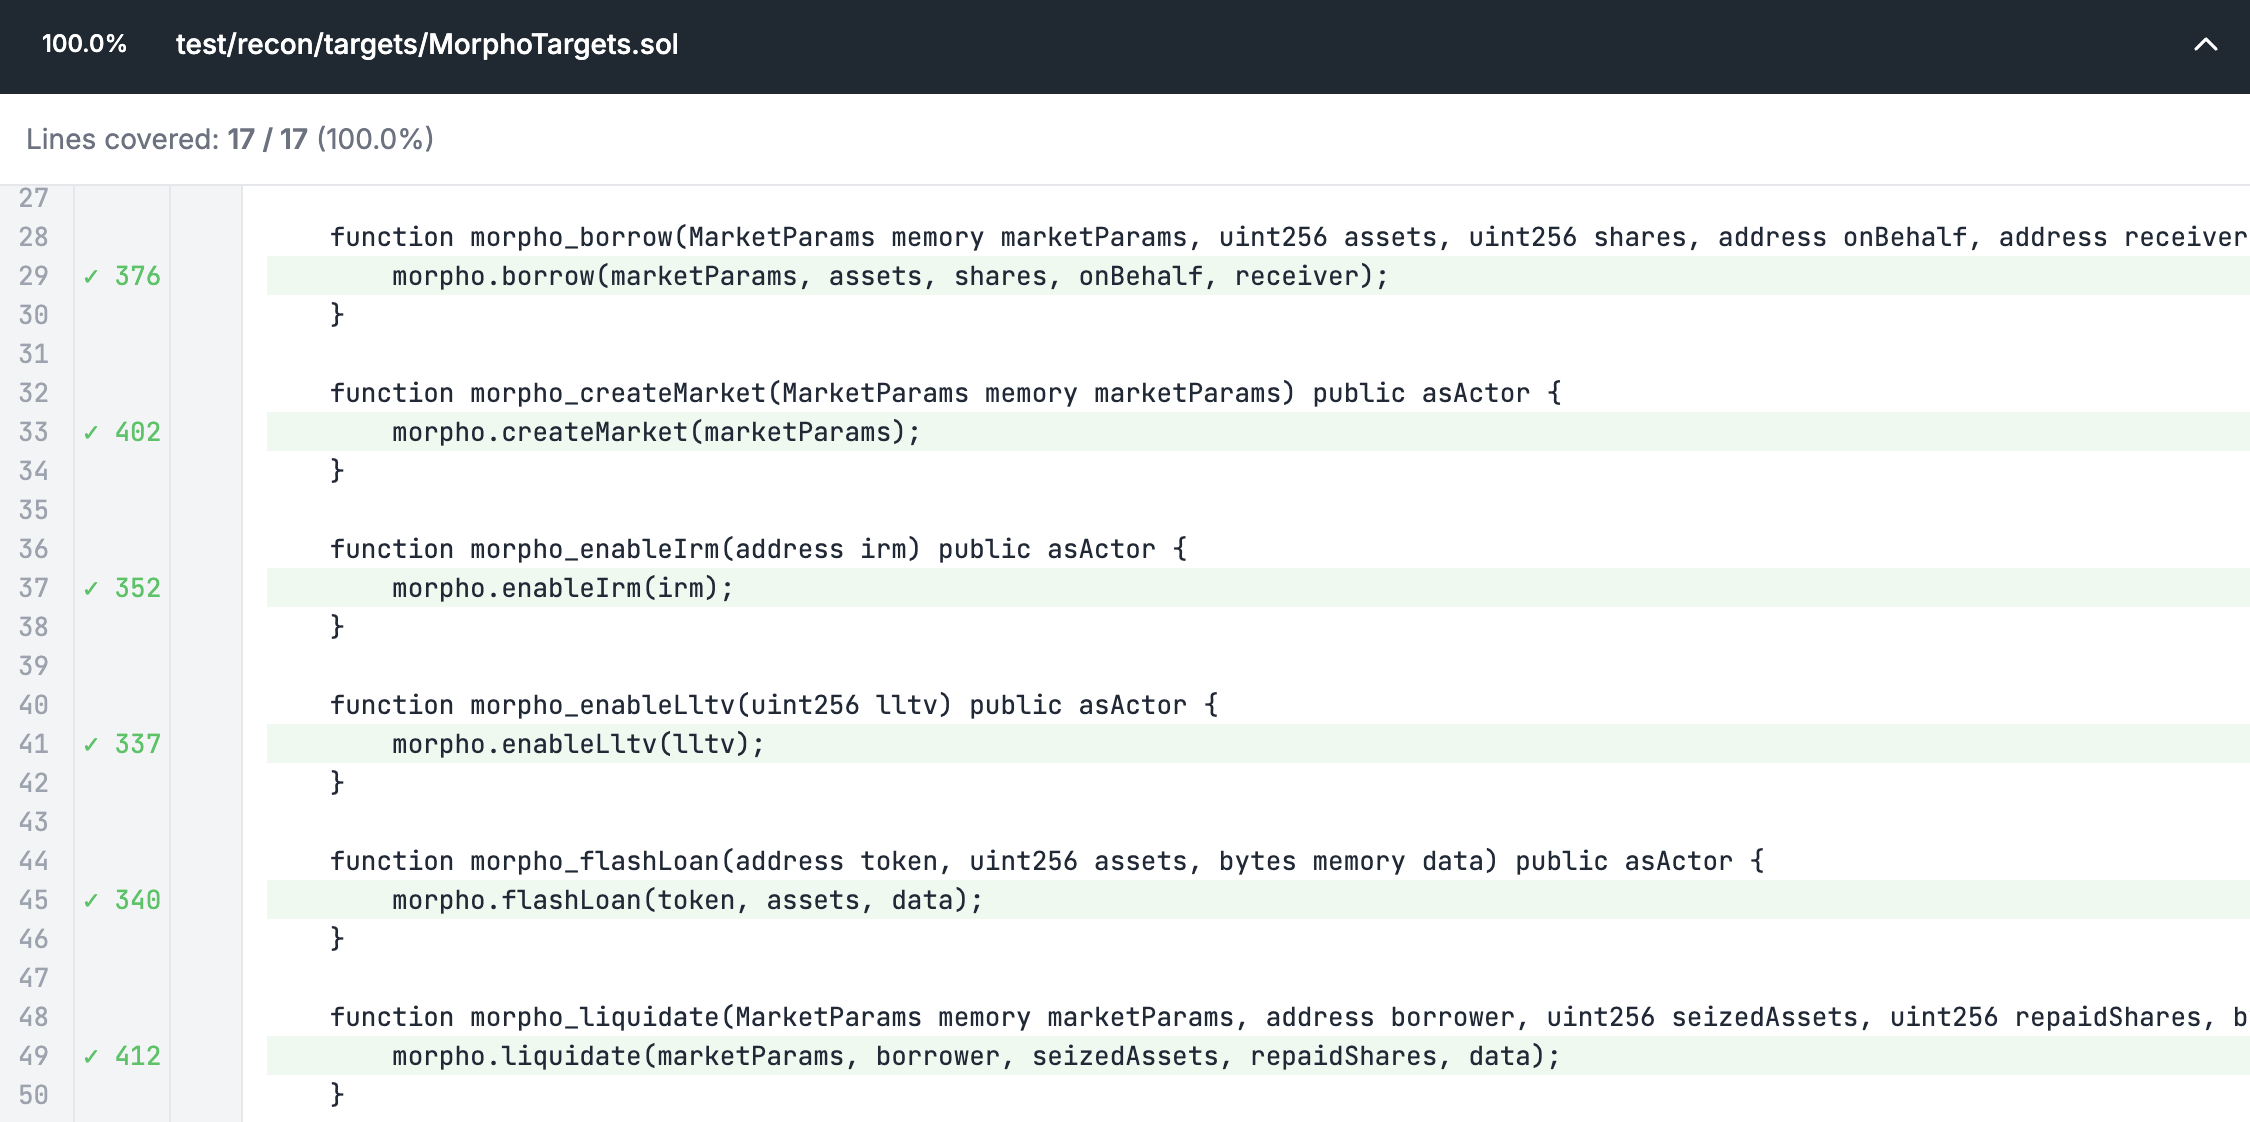Click the green checkmark on line 45
Image resolution: width=2250 pixels, height=1122 pixels.
click(x=91, y=901)
